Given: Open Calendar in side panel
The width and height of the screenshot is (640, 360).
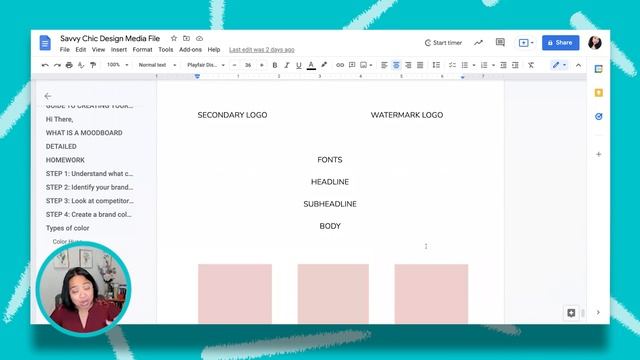Looking at the screenshot, I should pos(598,69).
